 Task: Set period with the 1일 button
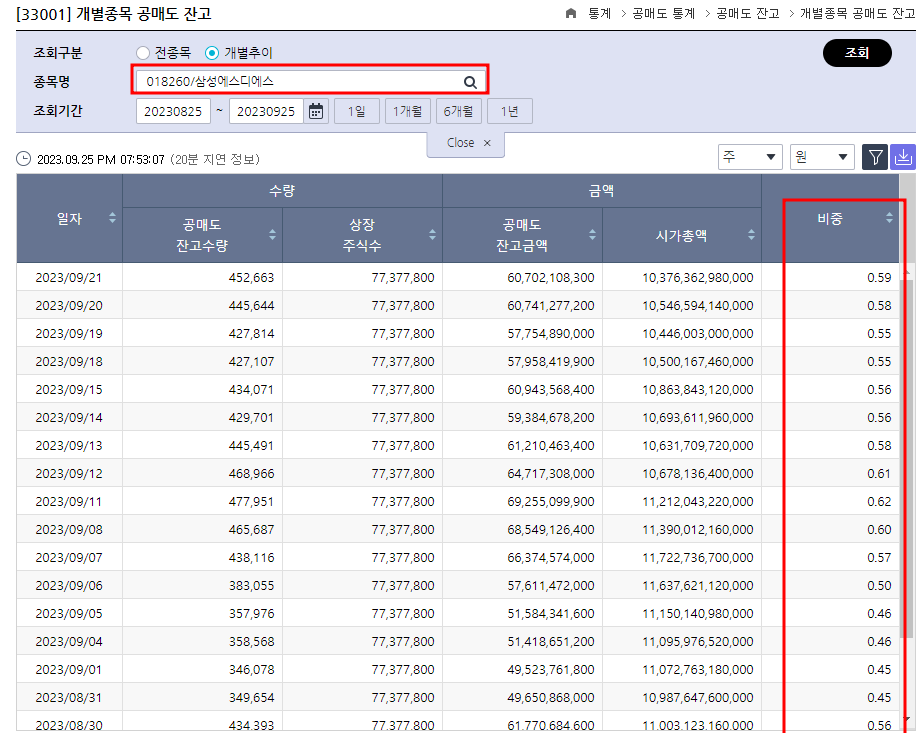point(357,111)
